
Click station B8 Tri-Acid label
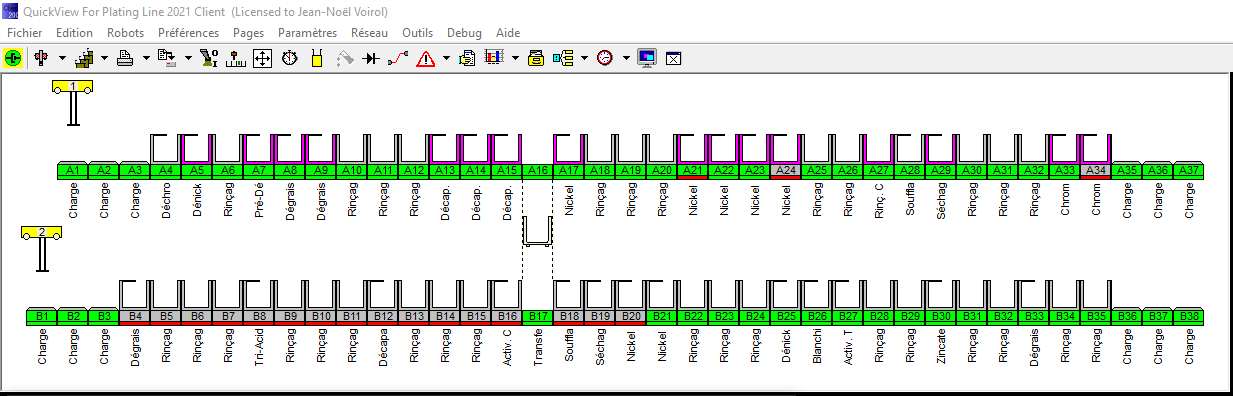(259, 317)
